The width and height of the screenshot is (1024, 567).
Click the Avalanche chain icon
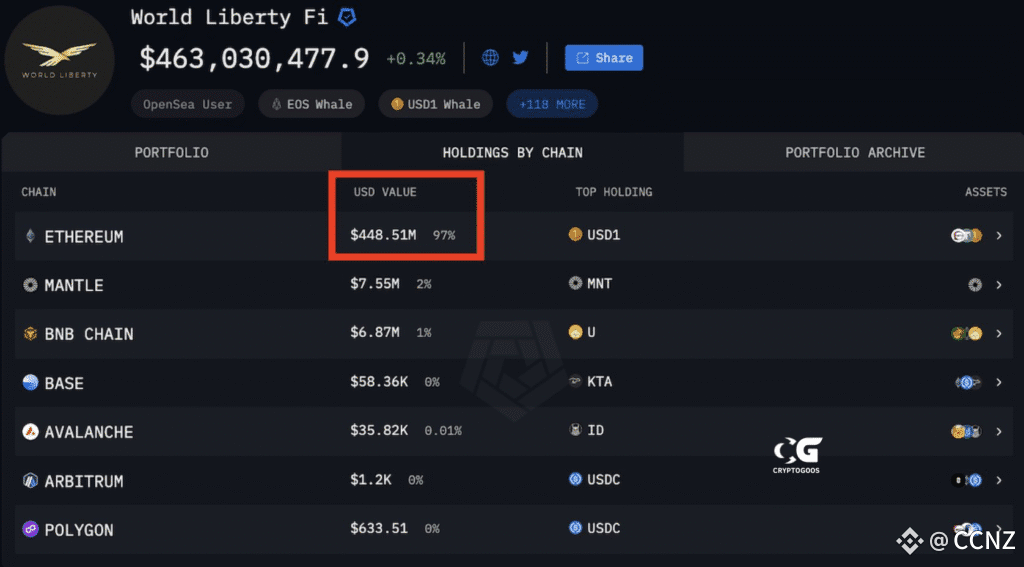[30, 432]
